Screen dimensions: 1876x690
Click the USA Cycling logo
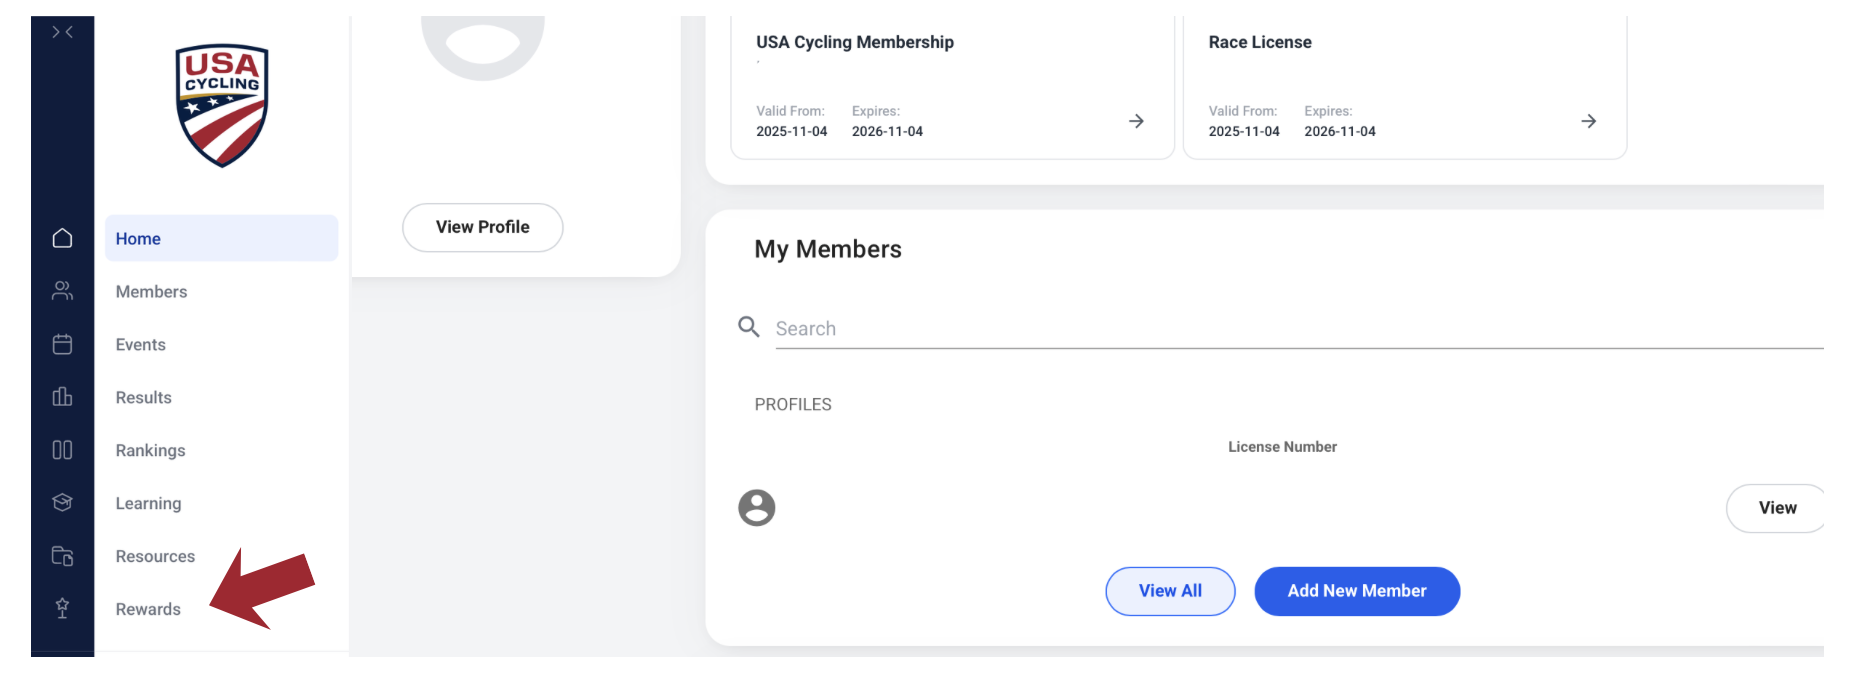(221, 105)
